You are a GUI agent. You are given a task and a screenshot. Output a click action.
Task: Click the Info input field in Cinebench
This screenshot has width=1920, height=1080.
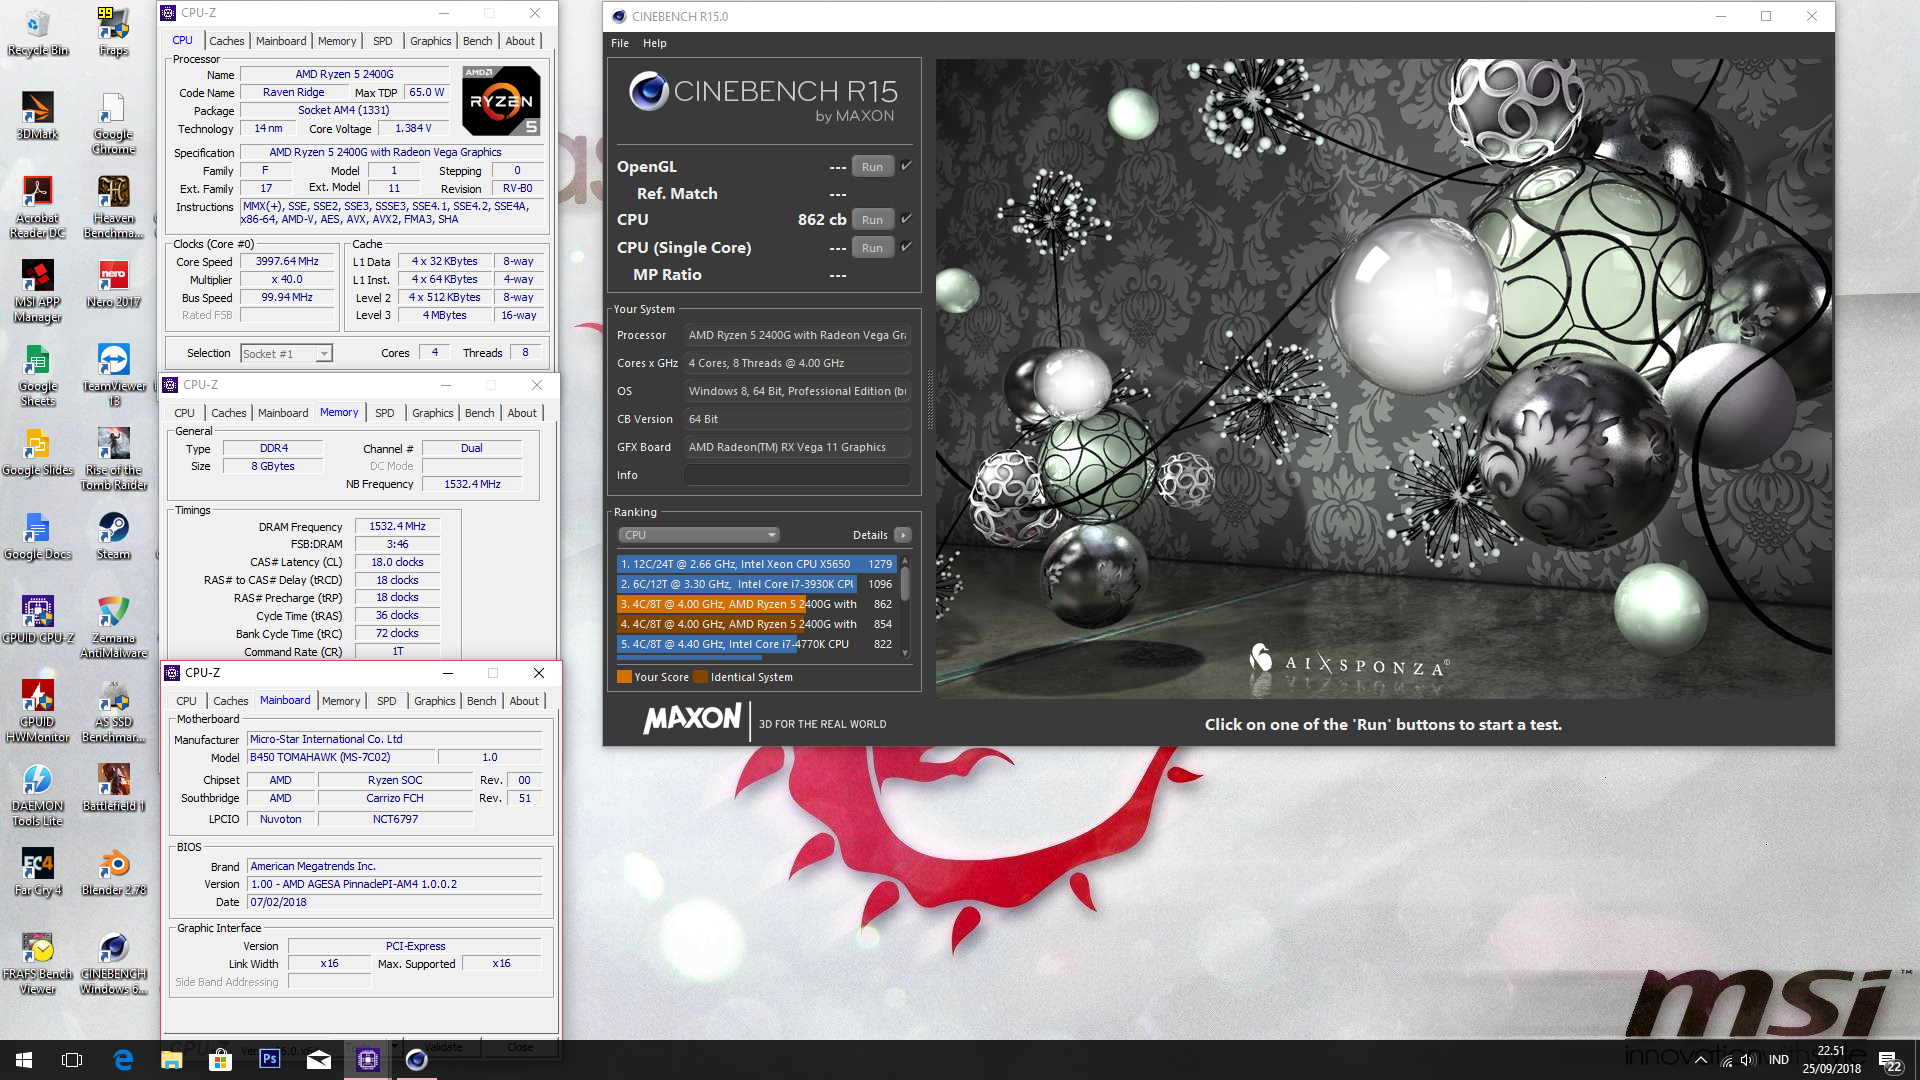click(797, 475)
